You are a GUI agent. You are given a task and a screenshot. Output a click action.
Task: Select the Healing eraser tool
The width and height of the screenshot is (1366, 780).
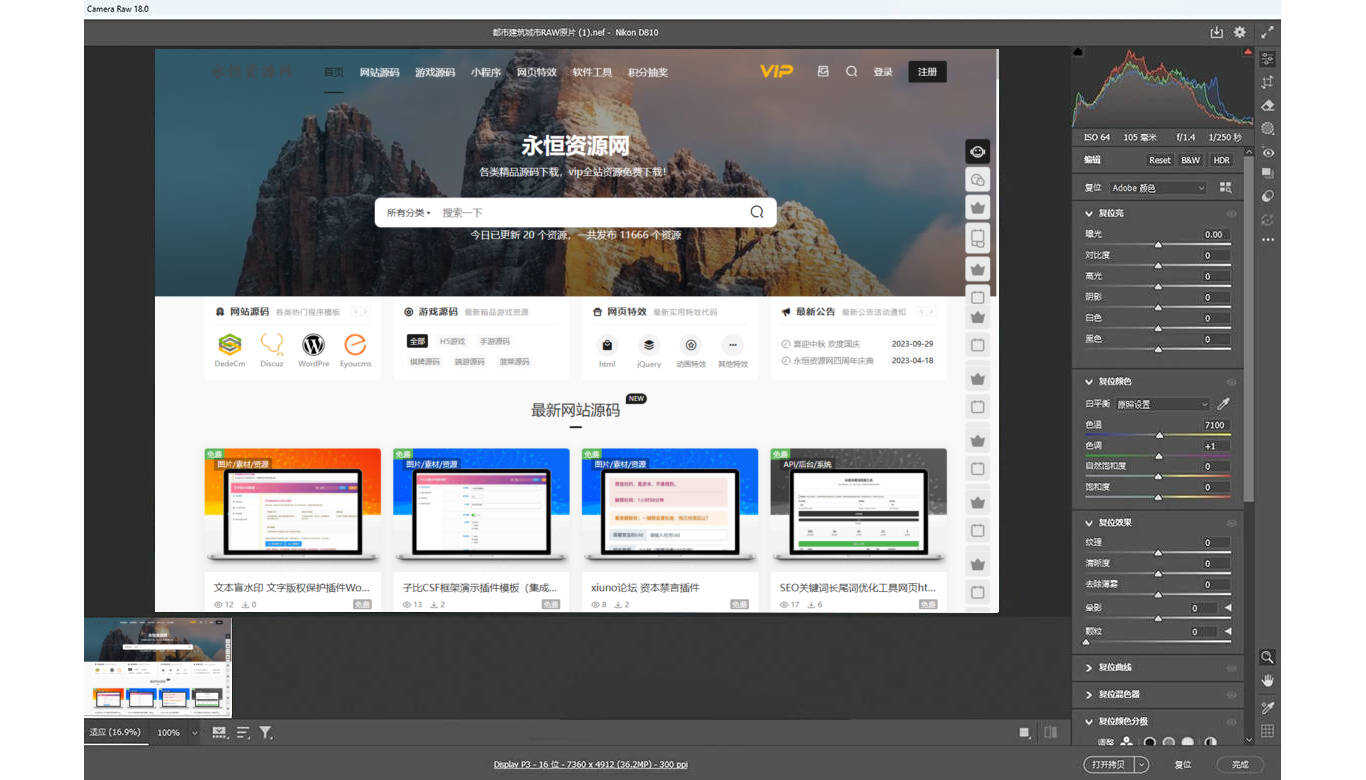coord(1267,105)
